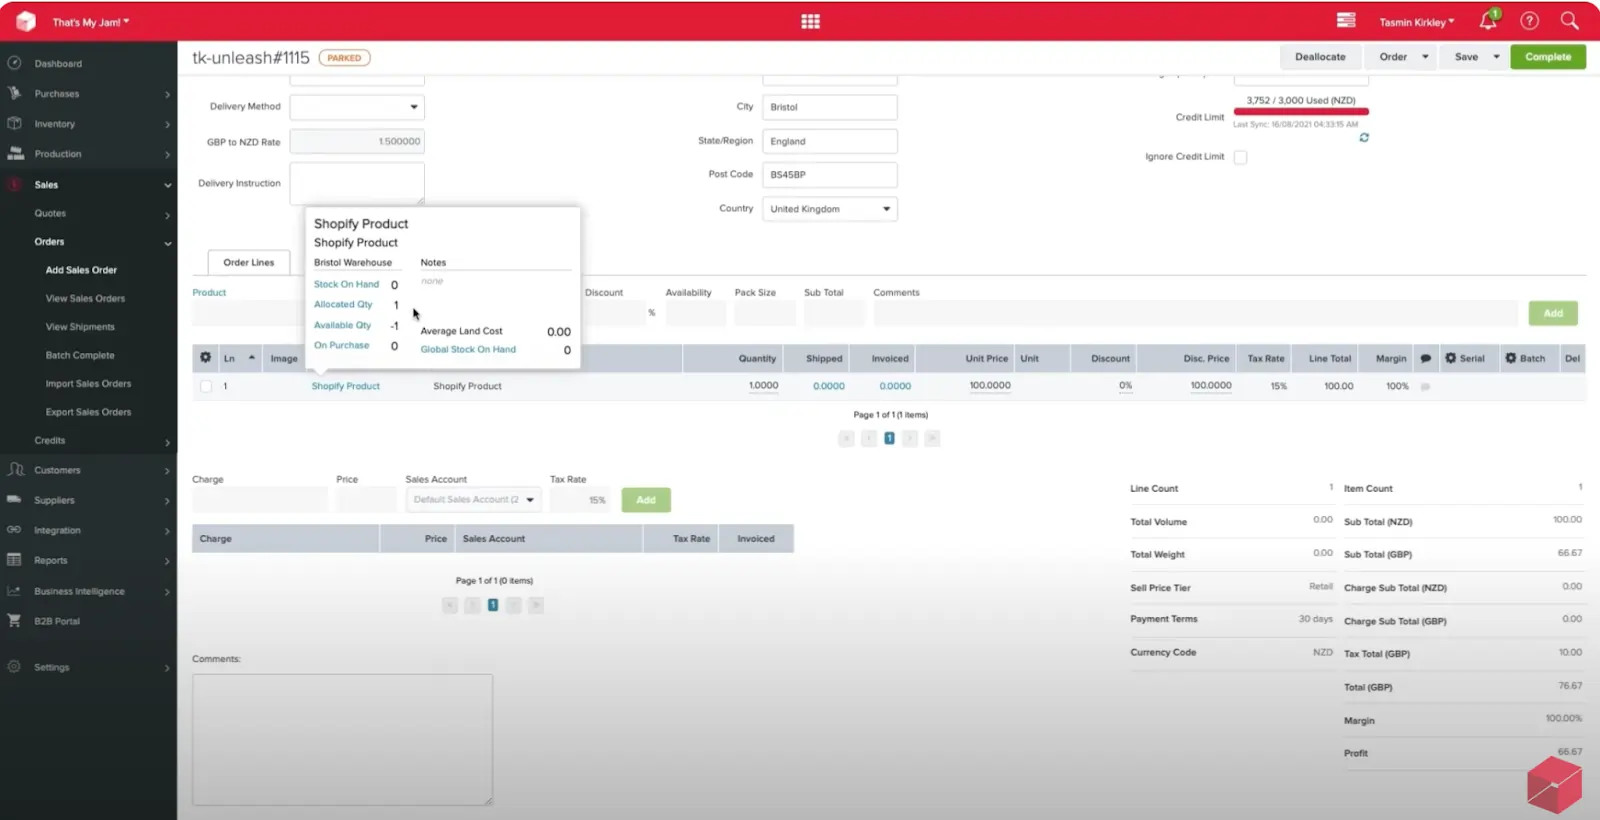Image resolution: width=1600 pixels, height=820 pixels.
Task: Open Import Sales Orders
Action: (x=88, y=383)
